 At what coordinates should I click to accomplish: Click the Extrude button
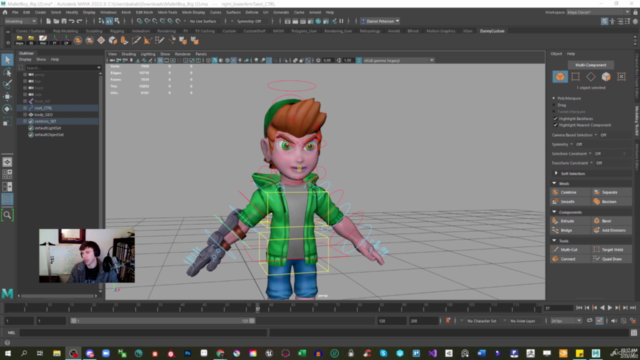(x=570, y=221)
